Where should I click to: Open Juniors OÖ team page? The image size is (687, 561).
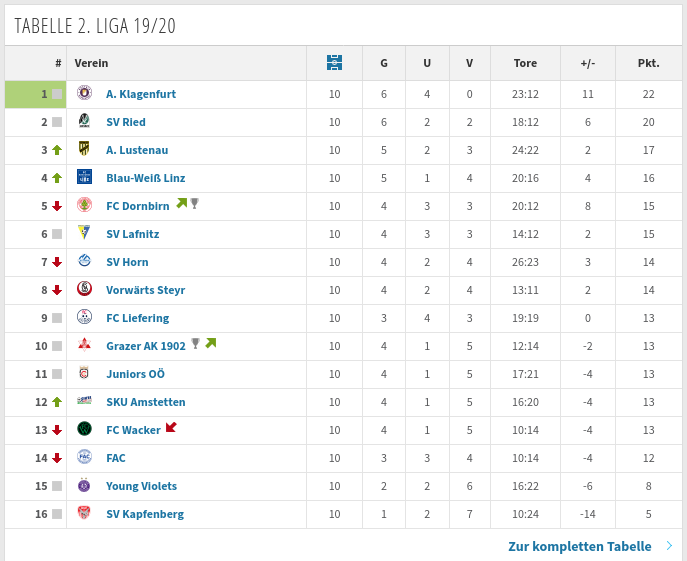(135, 374)
